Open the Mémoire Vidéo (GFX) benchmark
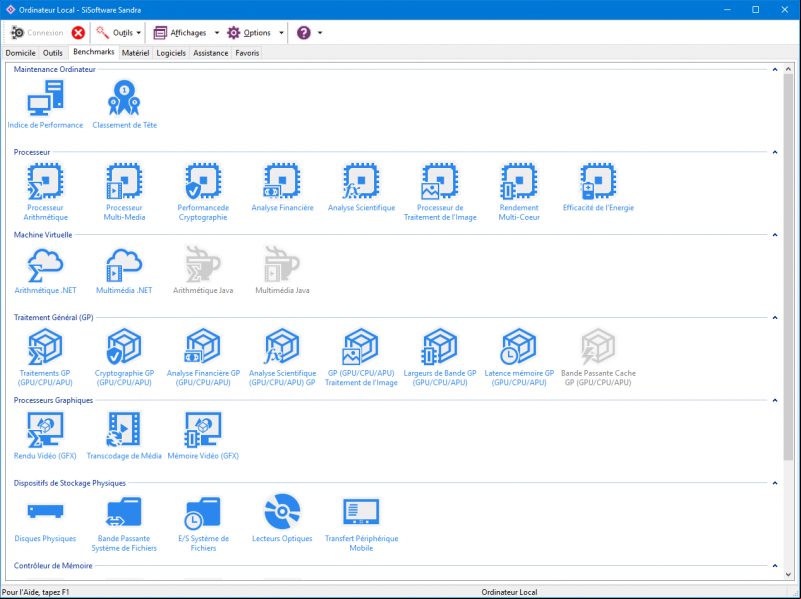 pyautogui.click(x=203, y=436)
